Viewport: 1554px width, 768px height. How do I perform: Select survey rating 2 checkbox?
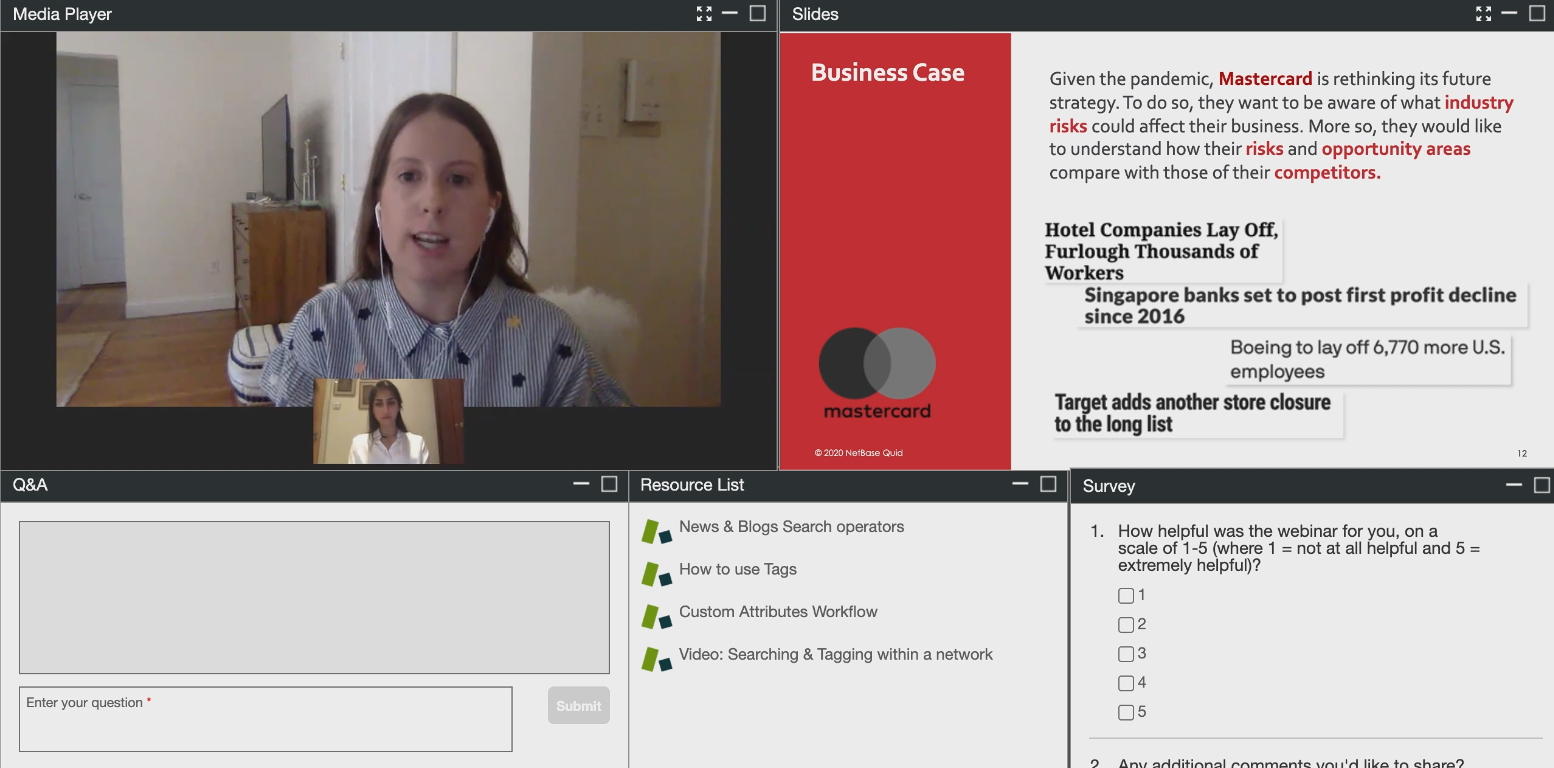click(1126, 625)
